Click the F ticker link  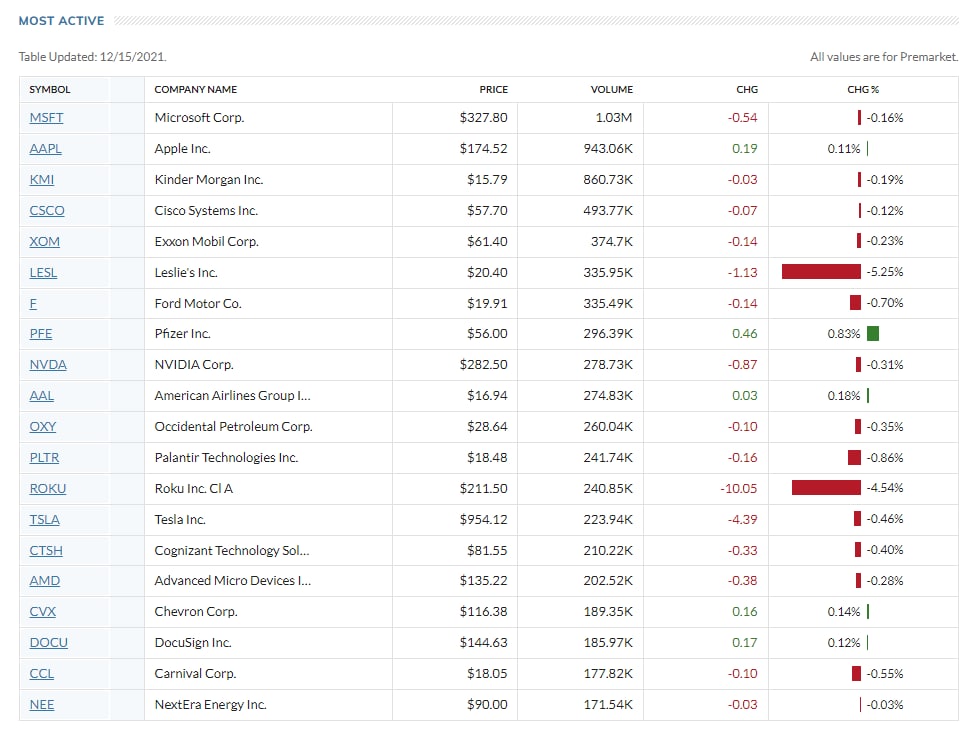tap(33, 303)
